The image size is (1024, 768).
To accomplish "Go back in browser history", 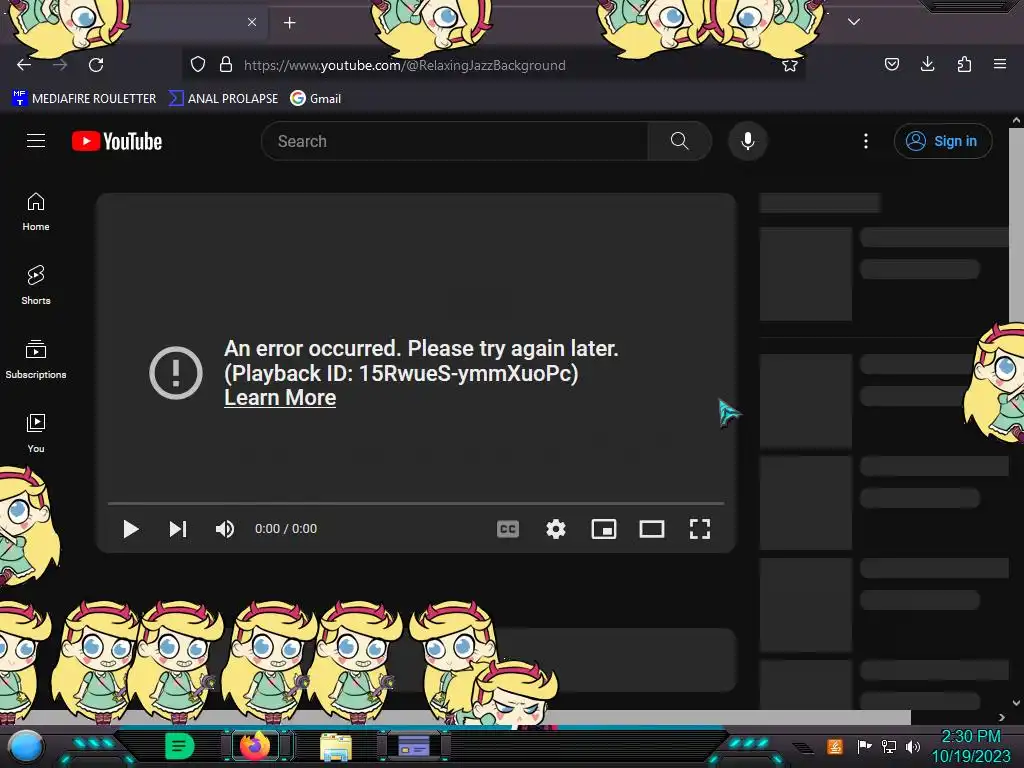I will [x=24, y=65].
